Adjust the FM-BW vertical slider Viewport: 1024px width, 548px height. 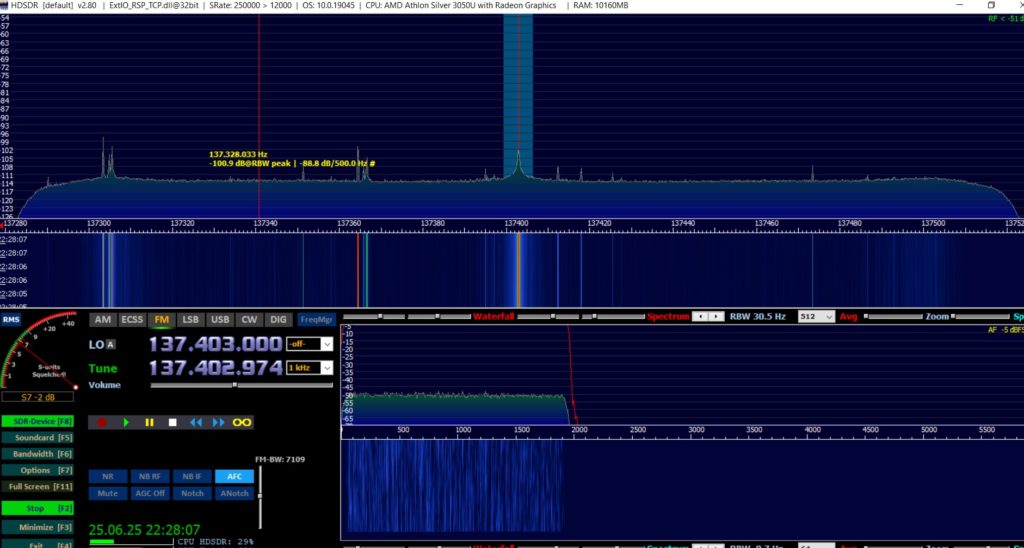260,496
